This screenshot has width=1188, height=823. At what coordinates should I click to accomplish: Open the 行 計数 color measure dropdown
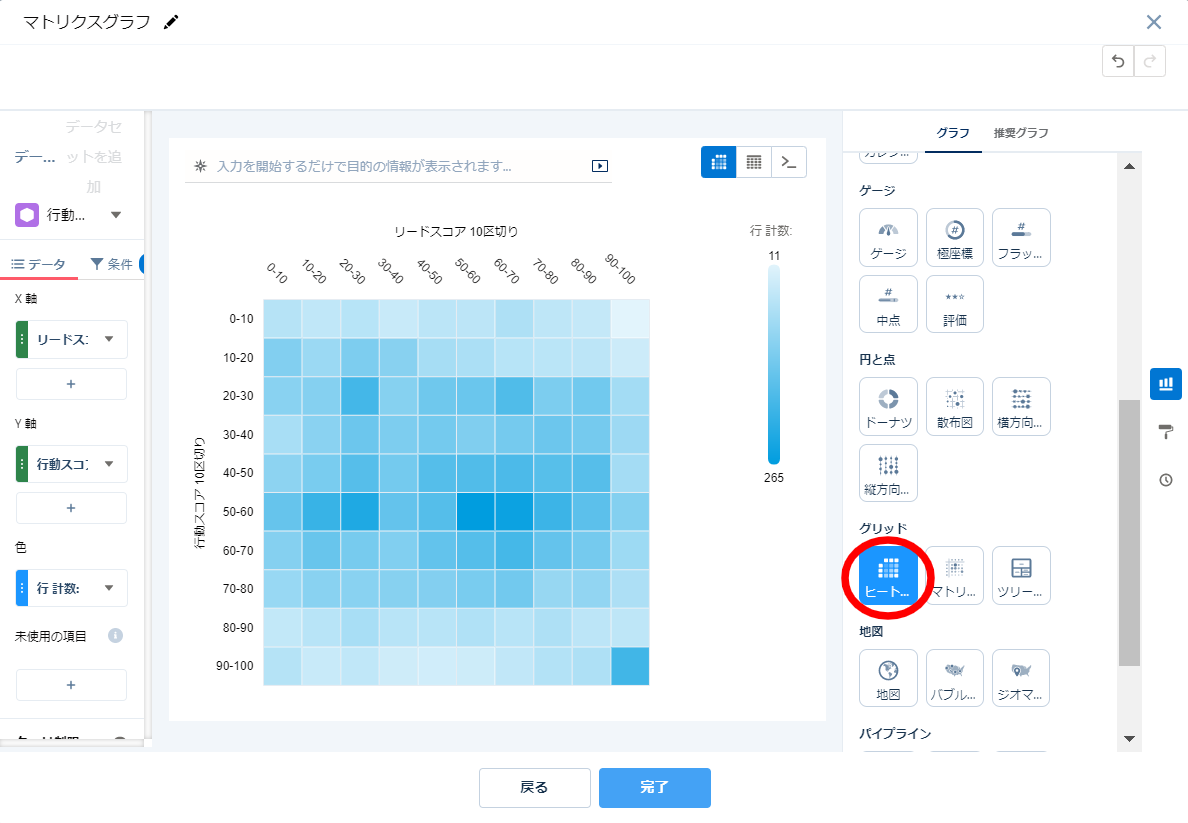tap(109, 587)
